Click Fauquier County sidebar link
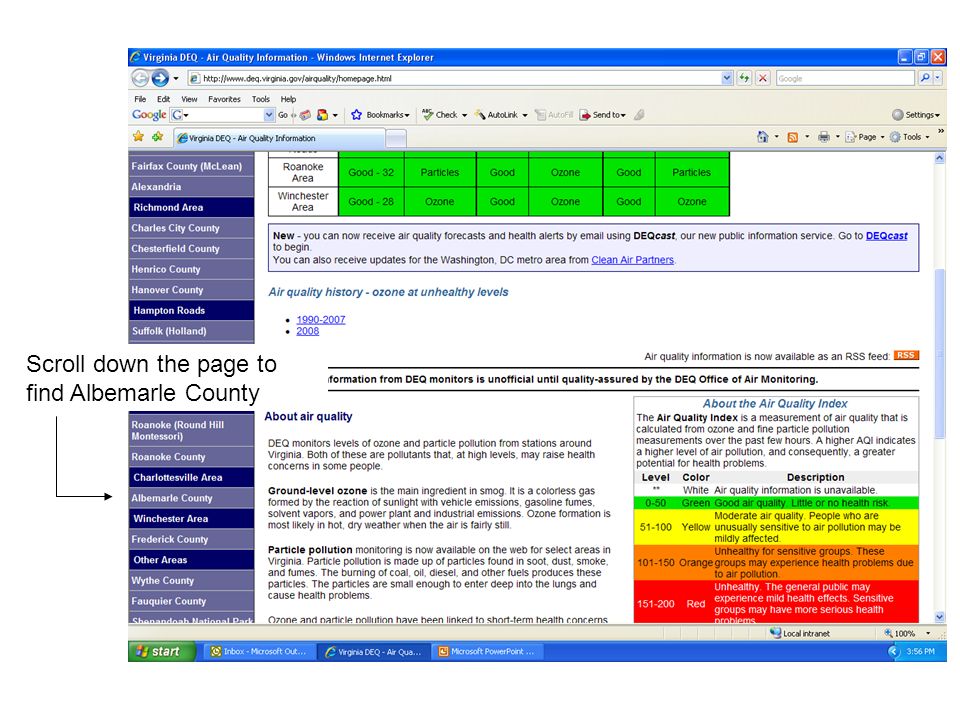Viewport: 960px width, 720px height. pos(191,601)
